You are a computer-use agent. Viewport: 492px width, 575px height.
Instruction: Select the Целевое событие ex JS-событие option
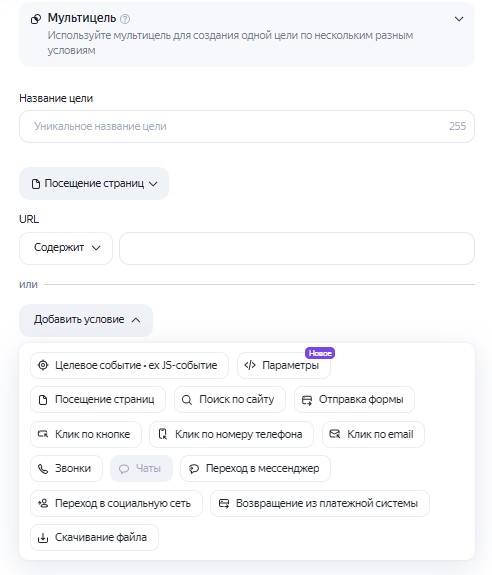pyautogui.click(x=129, y=365)
